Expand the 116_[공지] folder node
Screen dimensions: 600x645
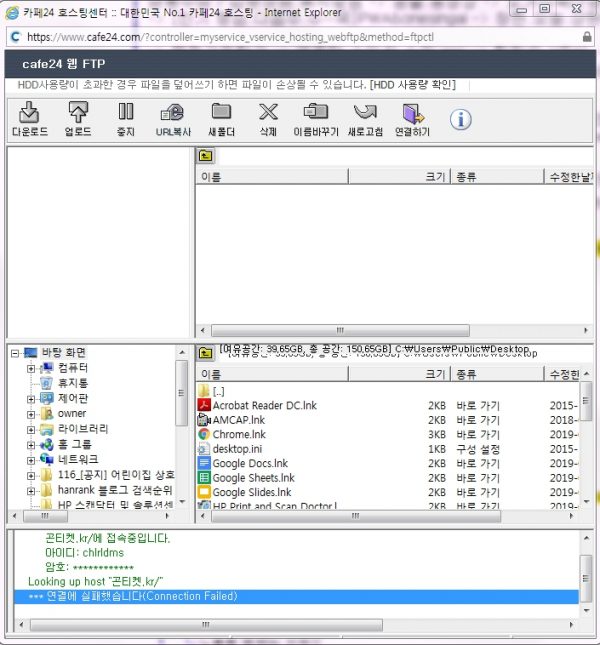pyautogui.click(x=30, y=476)
